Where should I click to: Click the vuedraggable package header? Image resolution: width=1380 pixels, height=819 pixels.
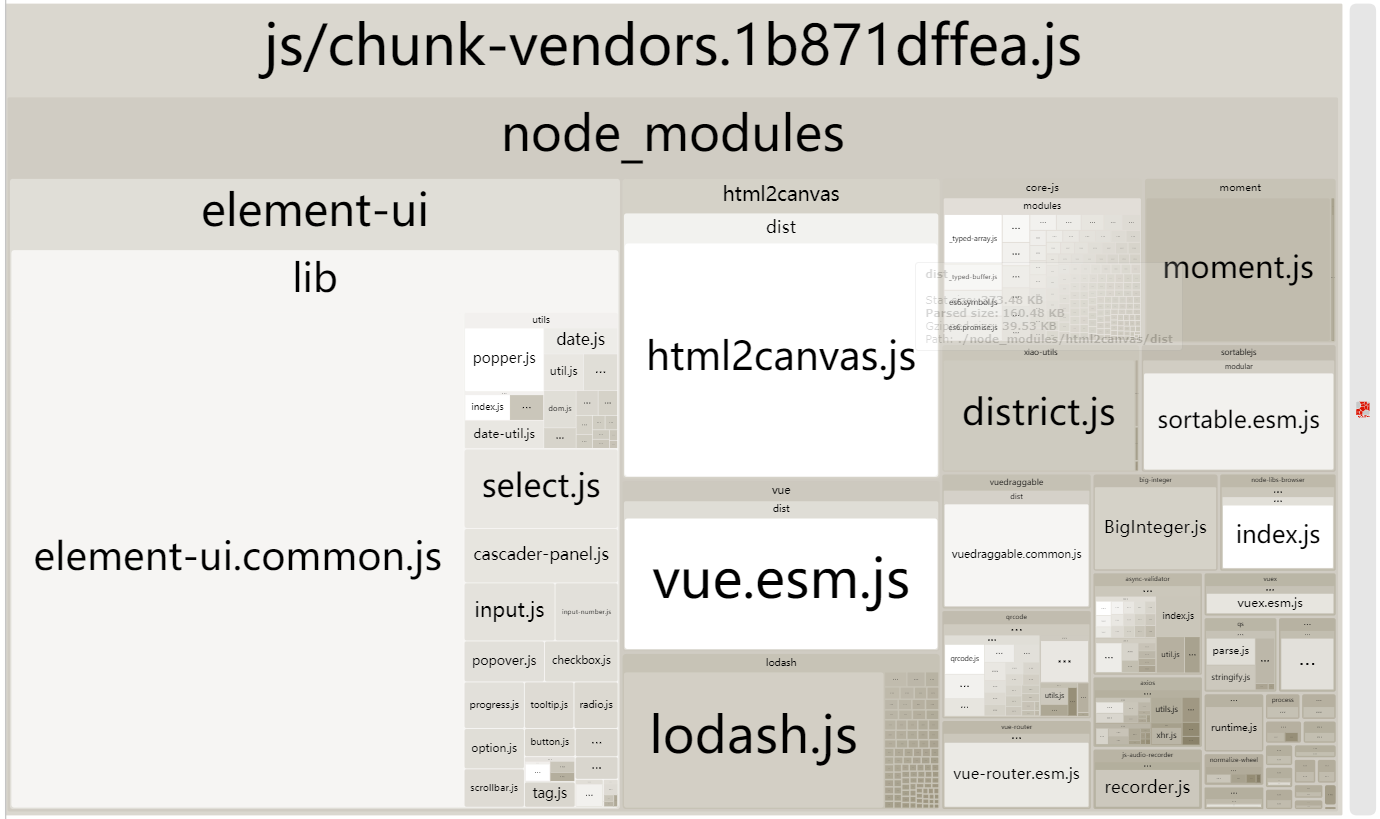coord(1016,483)
